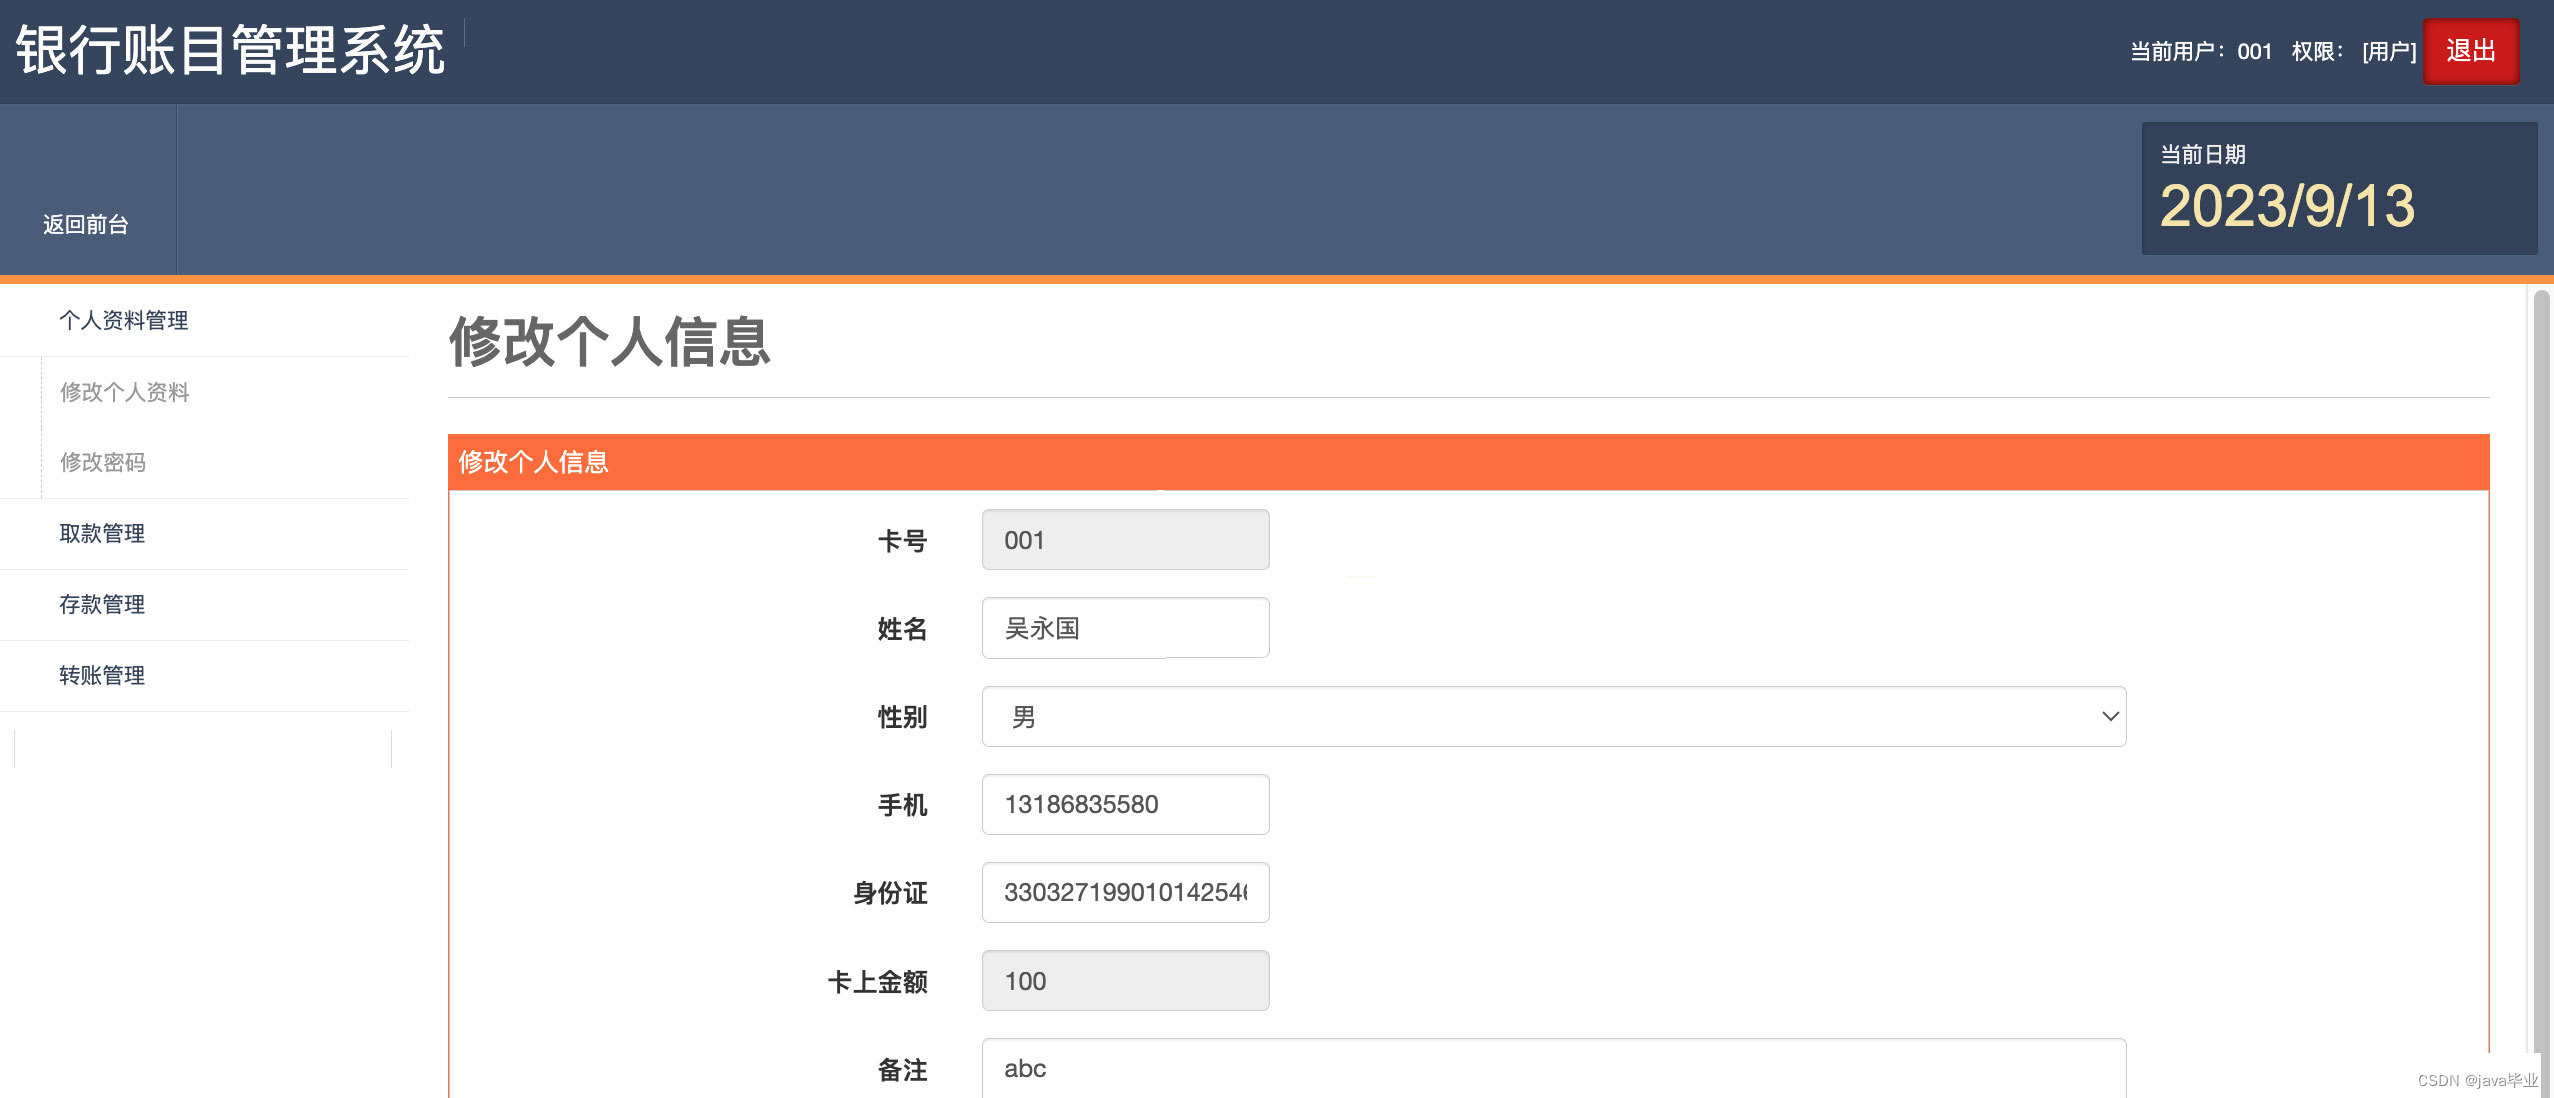Expand the 个人资料管理 sidebar section

coord(124,320)
